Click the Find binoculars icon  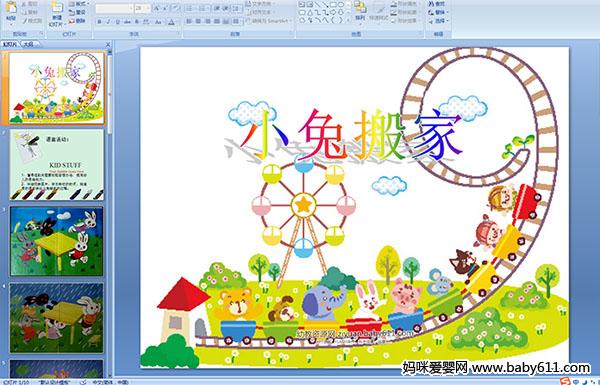(x=431, y=4)
